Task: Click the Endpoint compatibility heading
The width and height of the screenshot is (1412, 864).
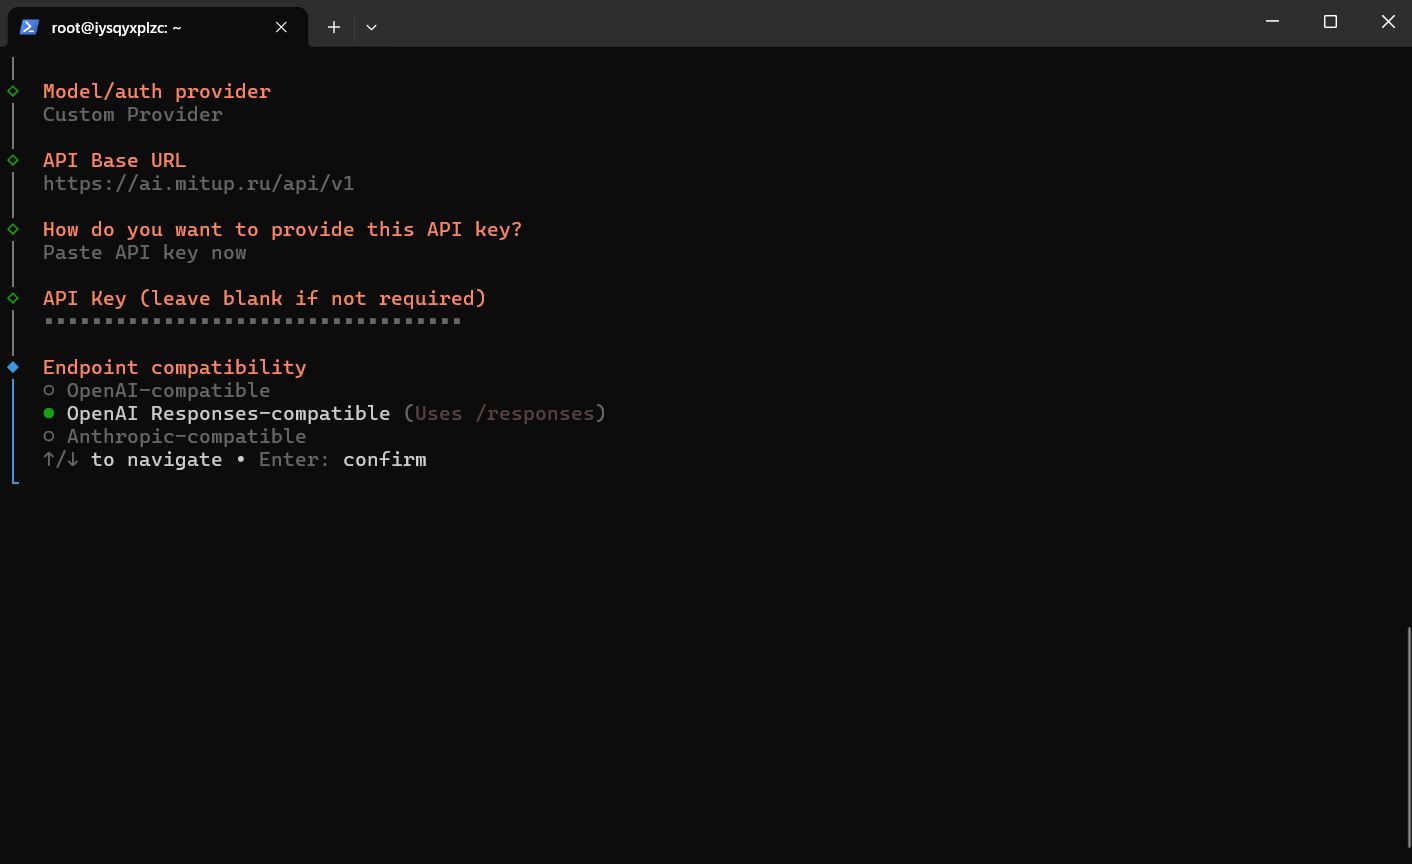Action: point(175,367)
